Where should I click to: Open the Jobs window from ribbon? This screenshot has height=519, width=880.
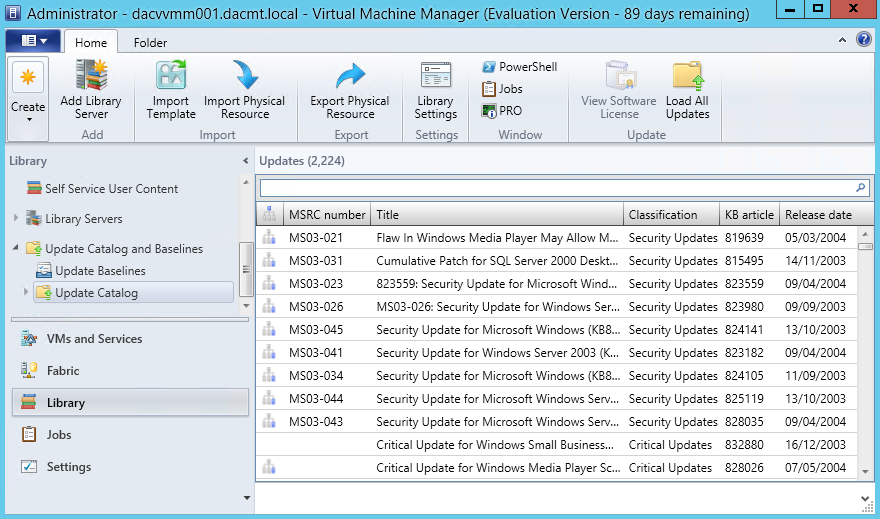pos(502,89)
